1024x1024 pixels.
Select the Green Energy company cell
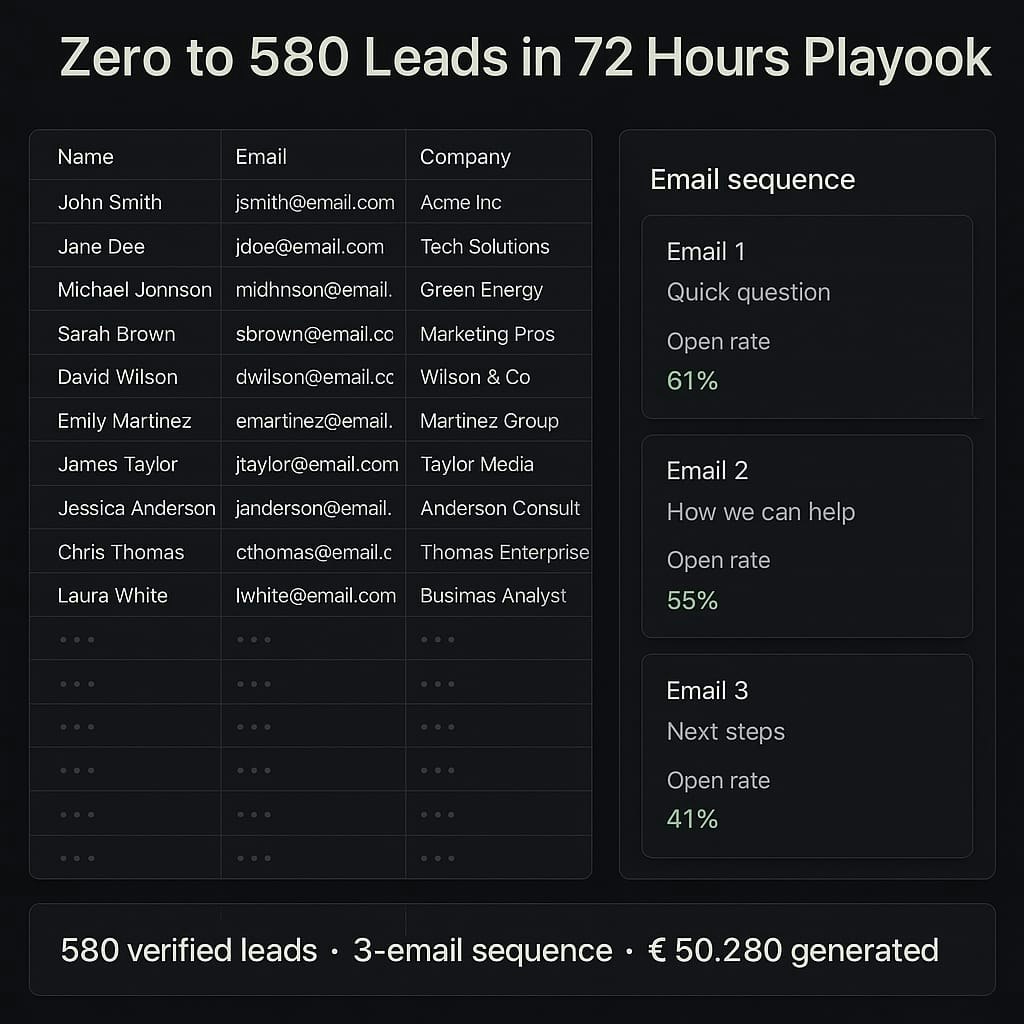[481, 290]
